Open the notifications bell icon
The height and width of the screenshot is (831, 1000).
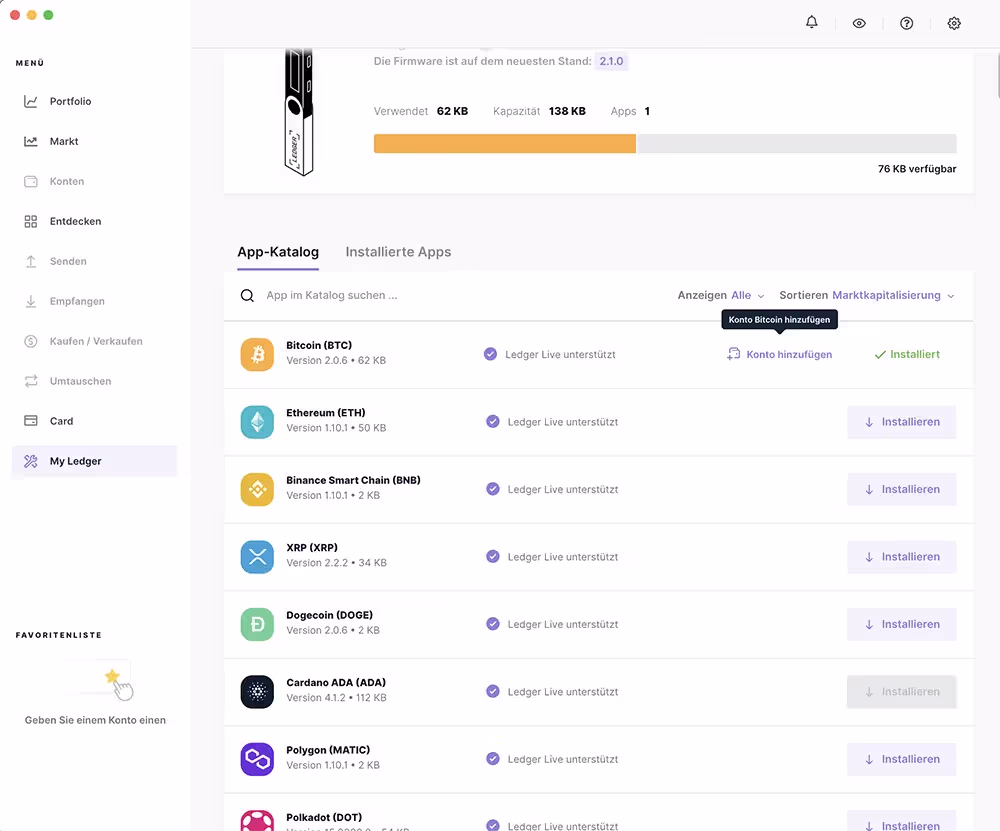tap(811, 22)
